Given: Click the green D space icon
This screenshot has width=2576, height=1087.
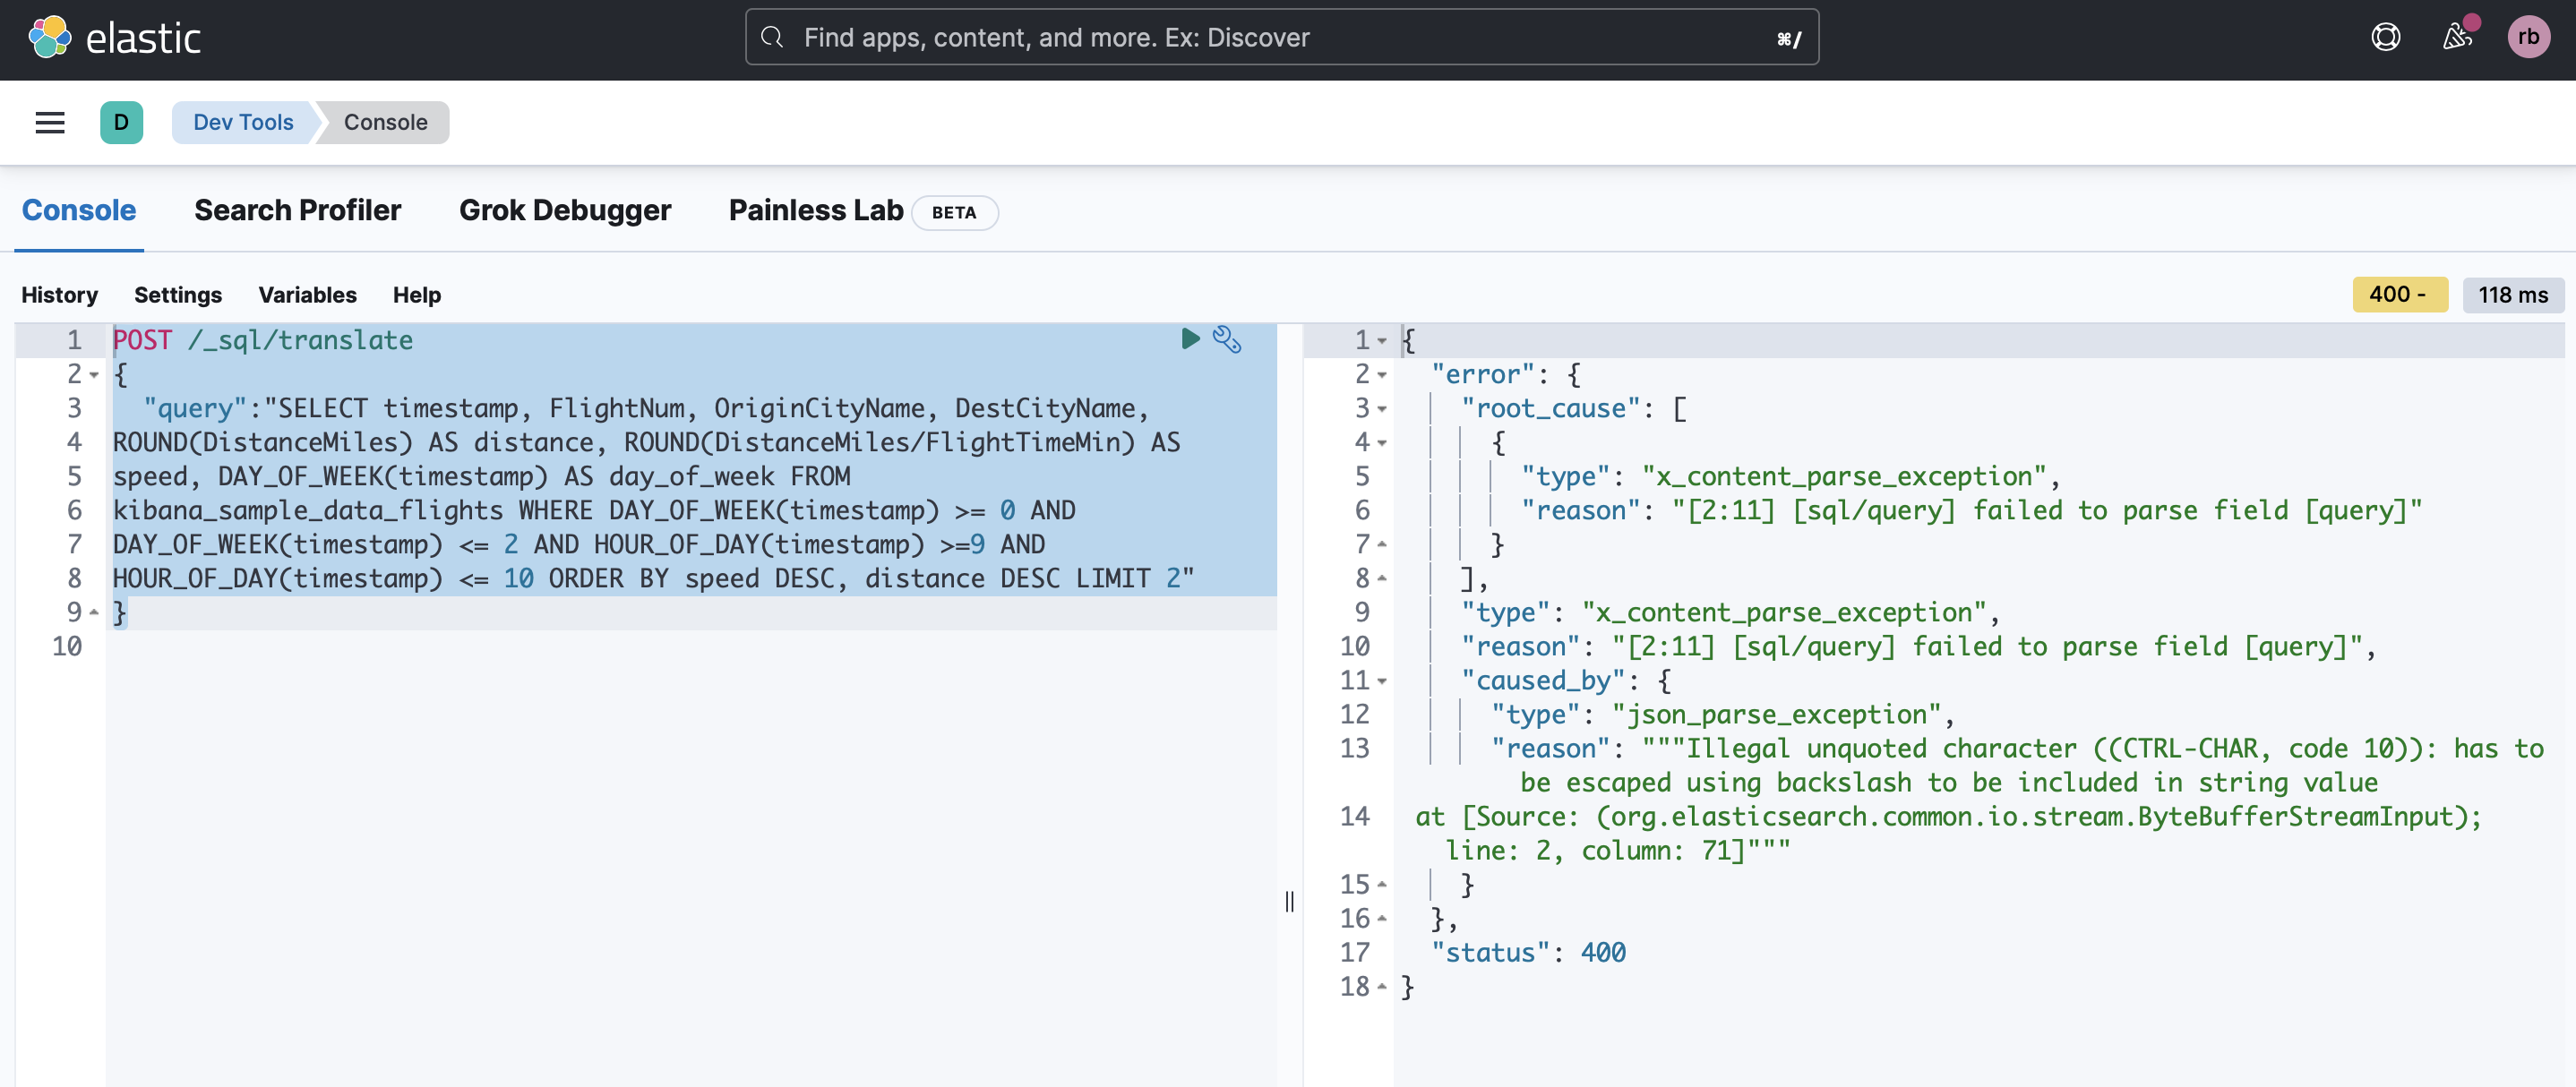Looking at the screenshot, I should point(122,122).
